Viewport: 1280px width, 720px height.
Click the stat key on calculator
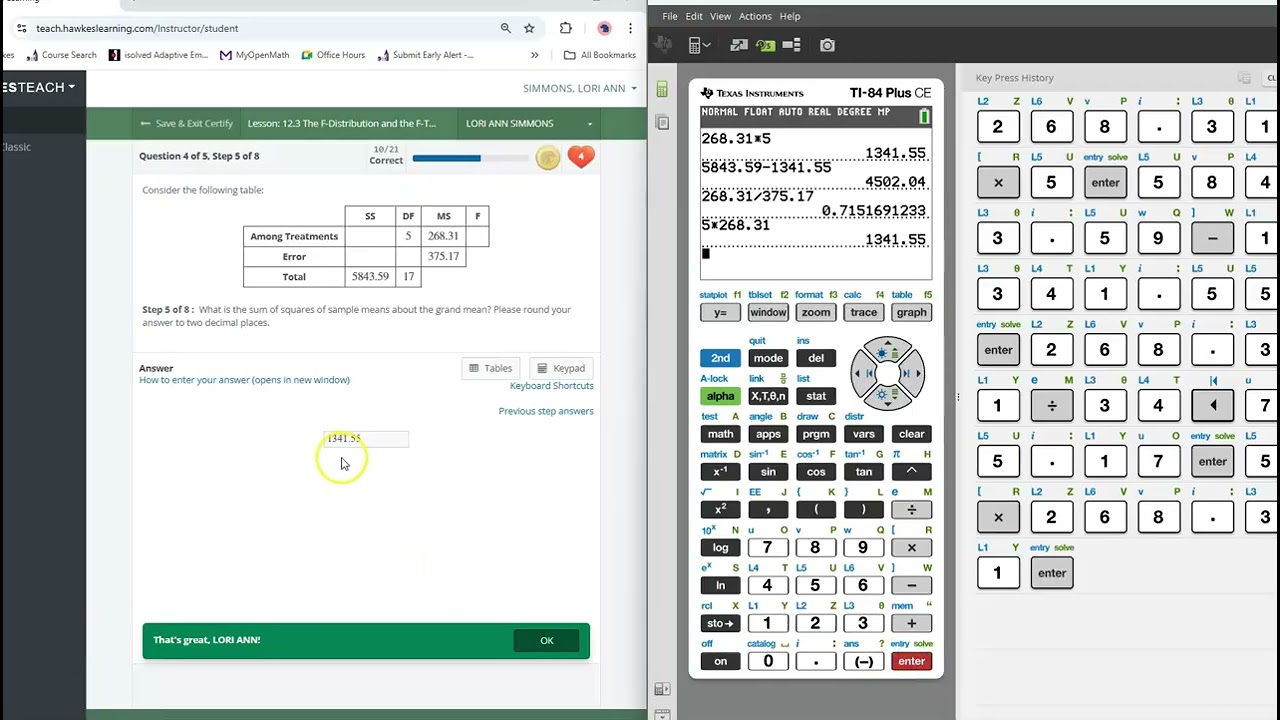coord(816,396)
